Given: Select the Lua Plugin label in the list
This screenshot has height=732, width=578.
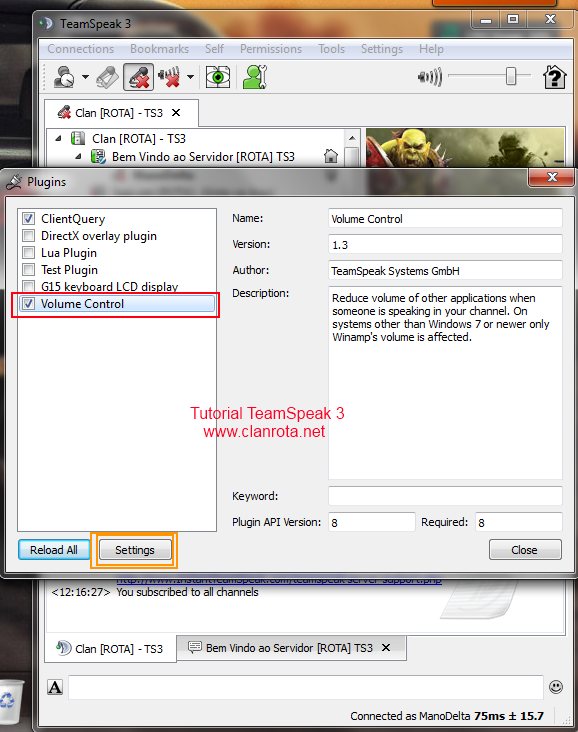Looking at the screenshot, I should coord(69,253).
